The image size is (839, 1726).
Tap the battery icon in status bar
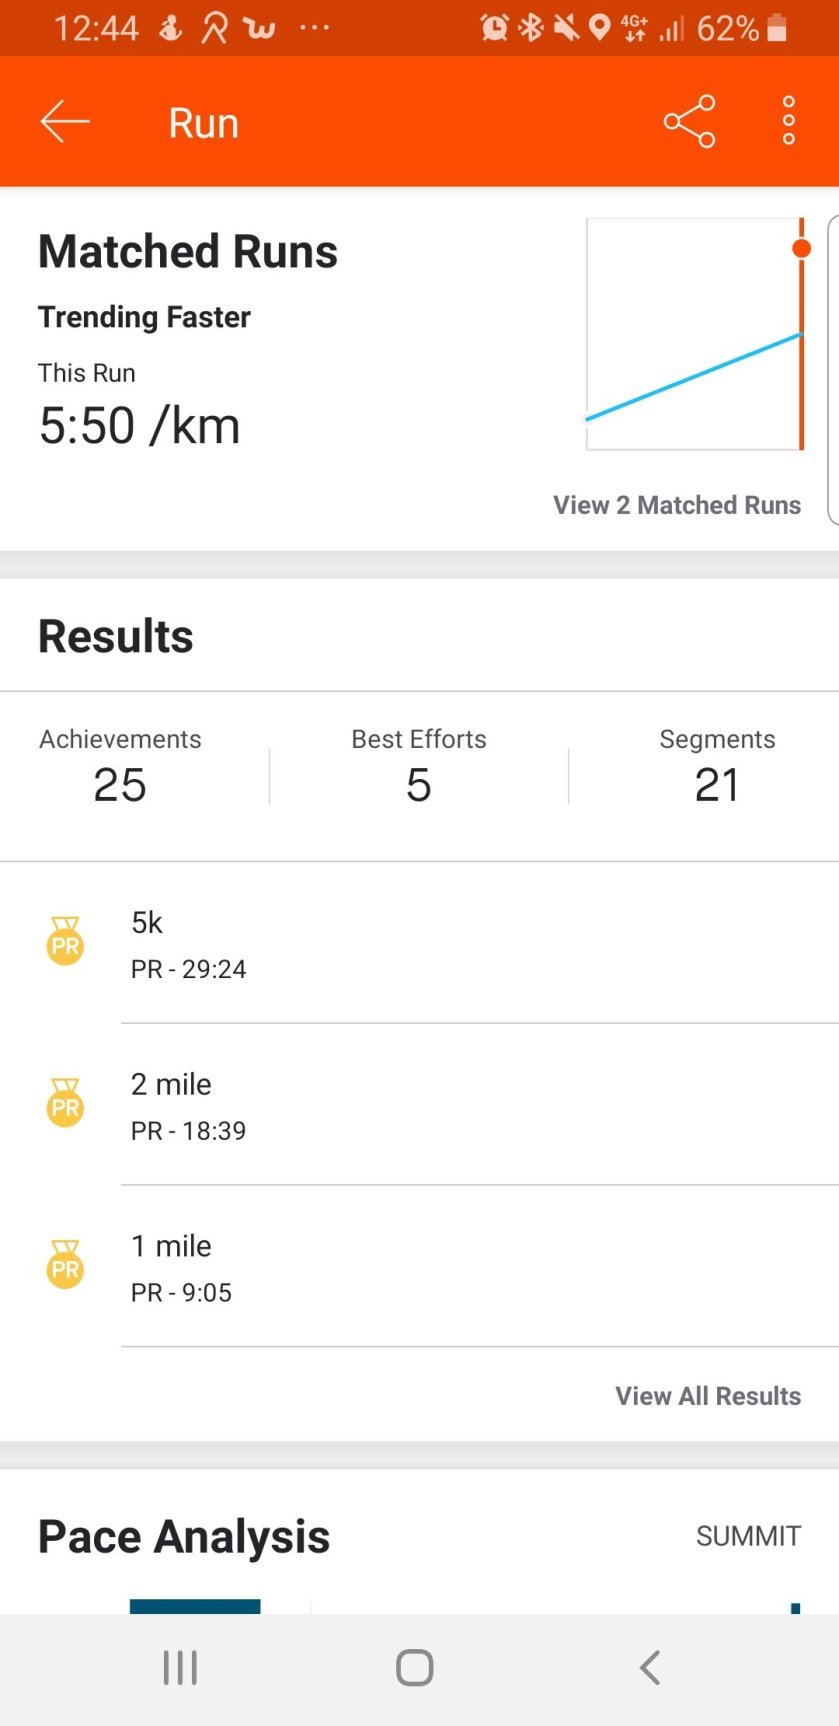777,28
